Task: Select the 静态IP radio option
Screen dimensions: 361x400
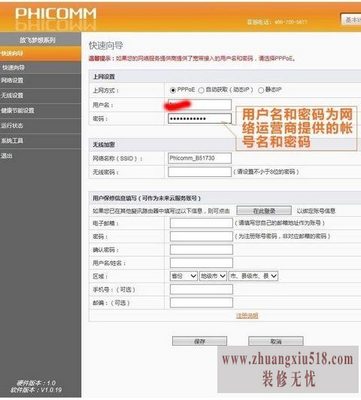Action: (x=261, y=90)
